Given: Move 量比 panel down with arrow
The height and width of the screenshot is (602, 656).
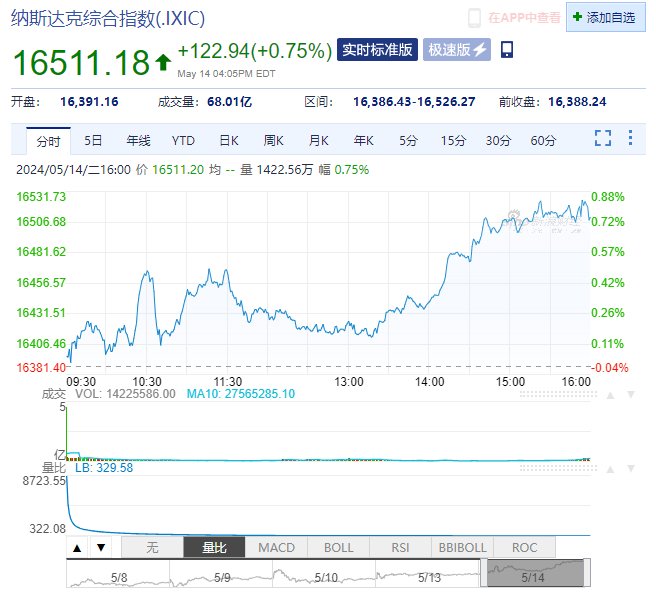Looking at the screenshot, I should coord(631,469).
